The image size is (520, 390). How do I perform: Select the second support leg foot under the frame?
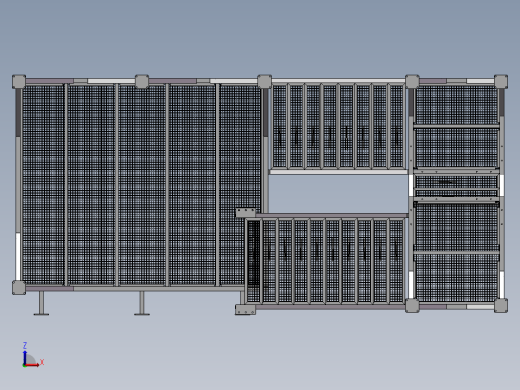click(142, 314)
